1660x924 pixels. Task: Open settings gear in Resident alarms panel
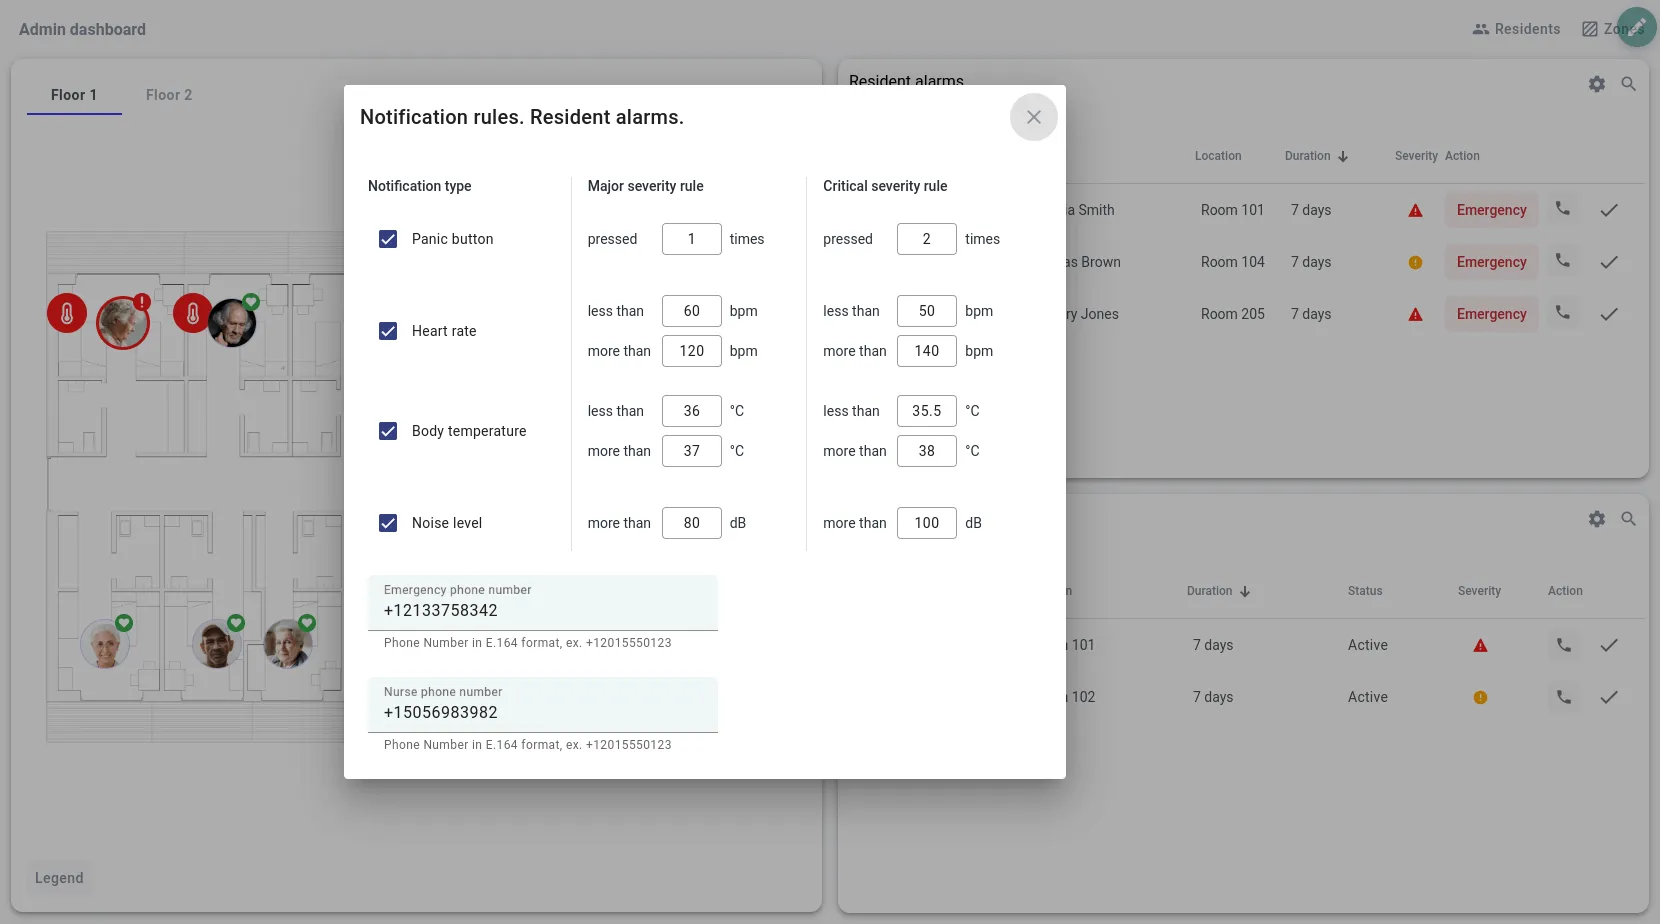pos(1596,84)
